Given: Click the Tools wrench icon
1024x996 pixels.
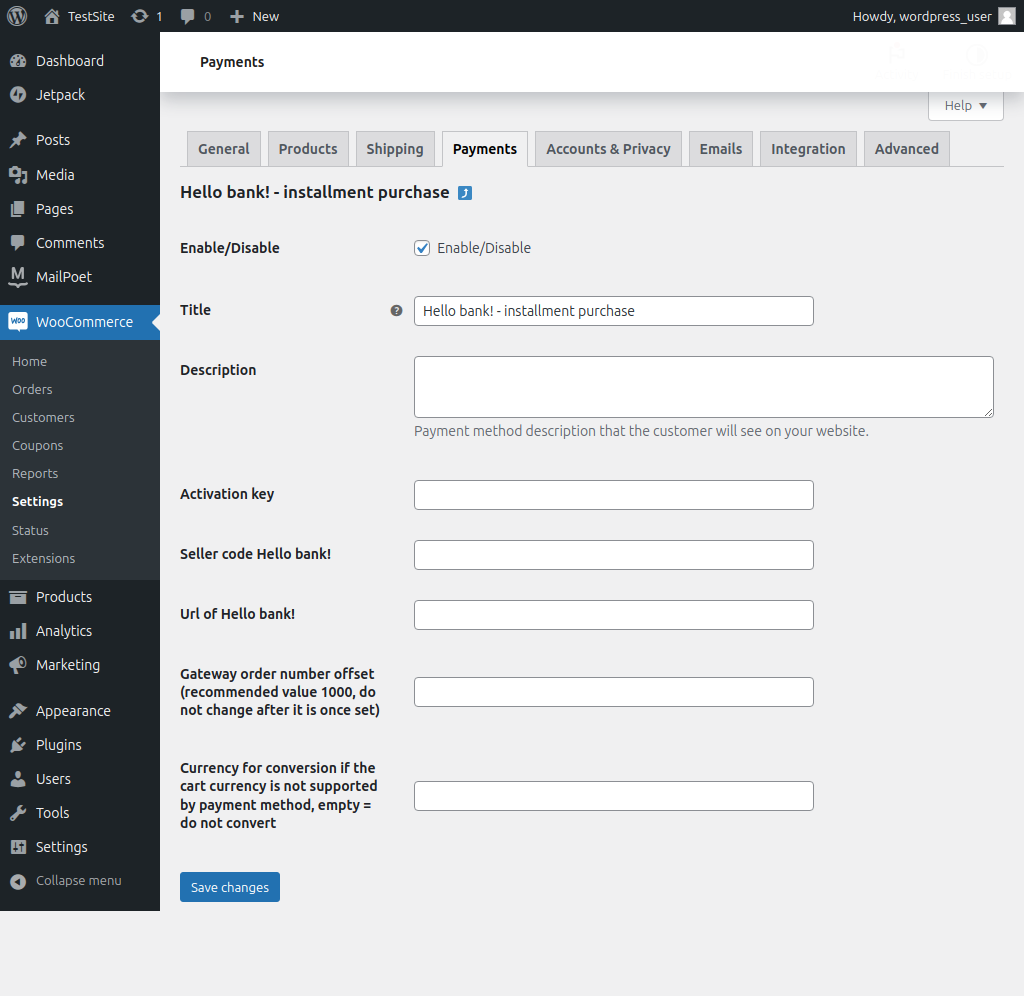Looking at the screenshot, I should 18,812.
